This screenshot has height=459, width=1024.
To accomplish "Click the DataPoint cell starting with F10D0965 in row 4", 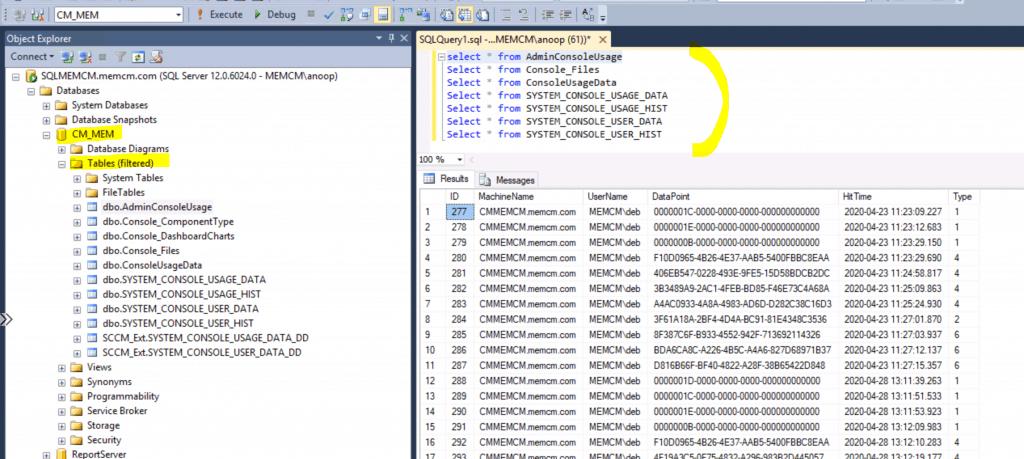I will point(743,258).
